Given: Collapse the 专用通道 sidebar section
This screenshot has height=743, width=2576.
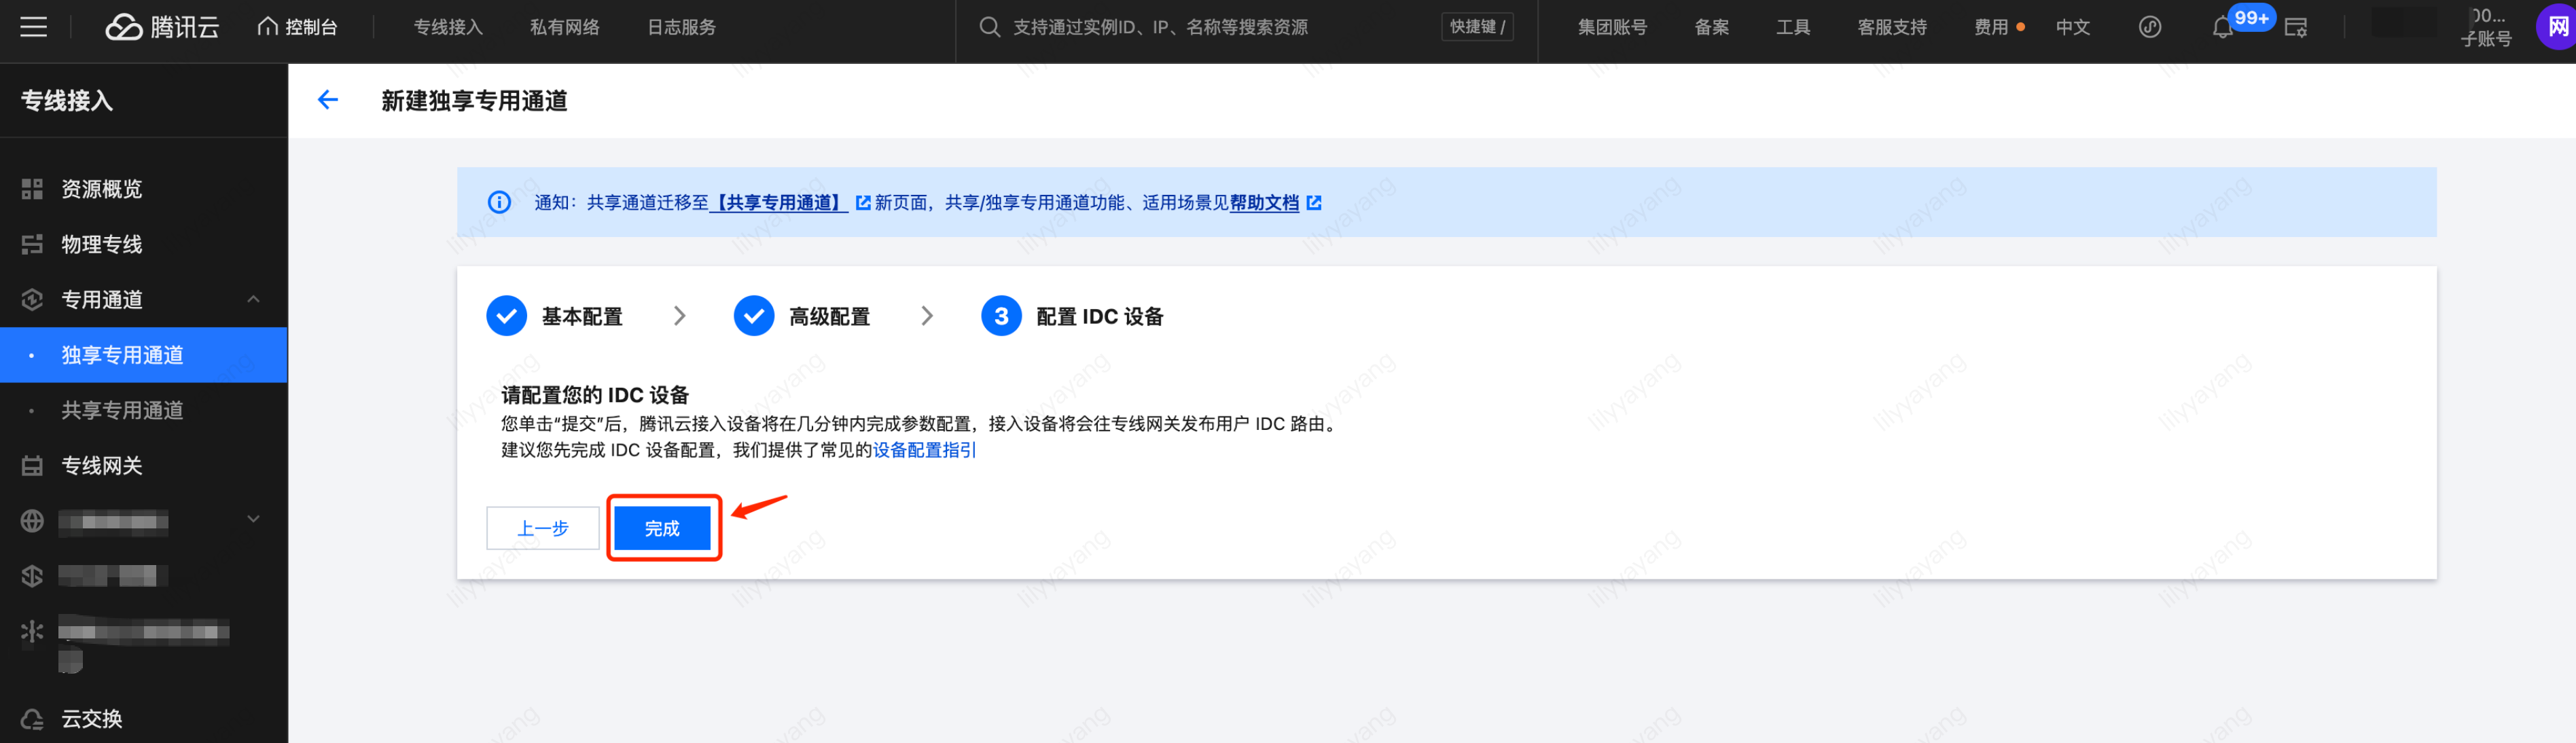Looking at the screenshot, I should point(253,299).
